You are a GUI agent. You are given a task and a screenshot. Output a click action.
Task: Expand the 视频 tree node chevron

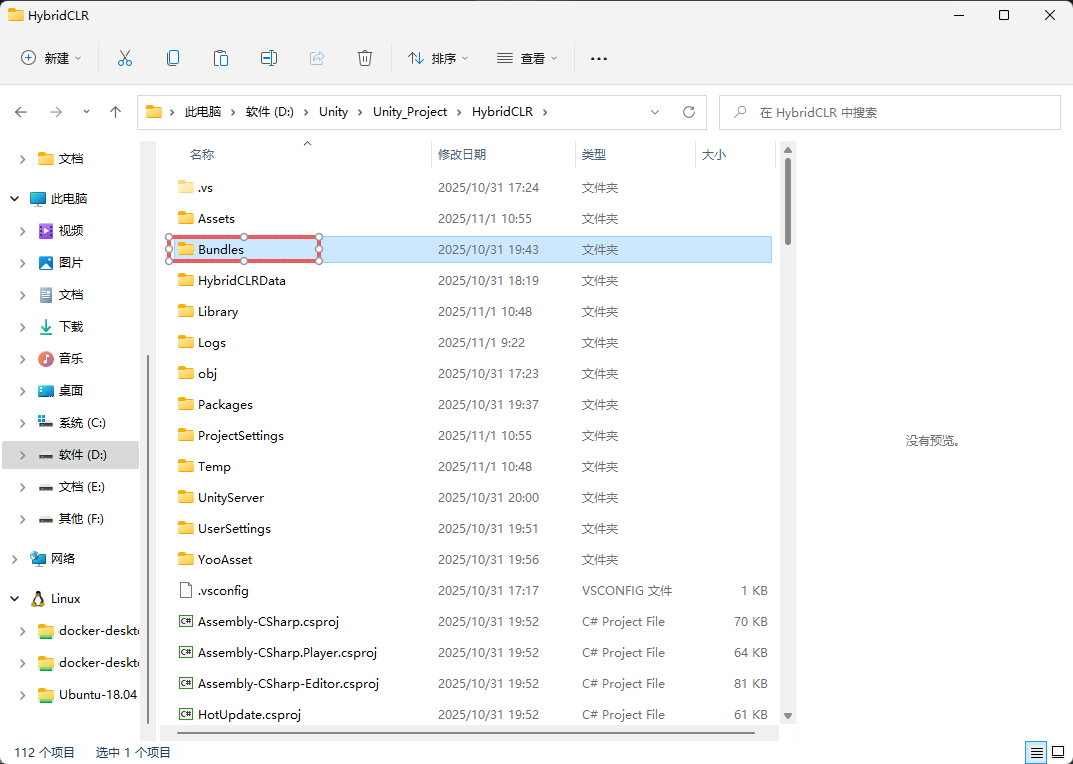[23, 231]
